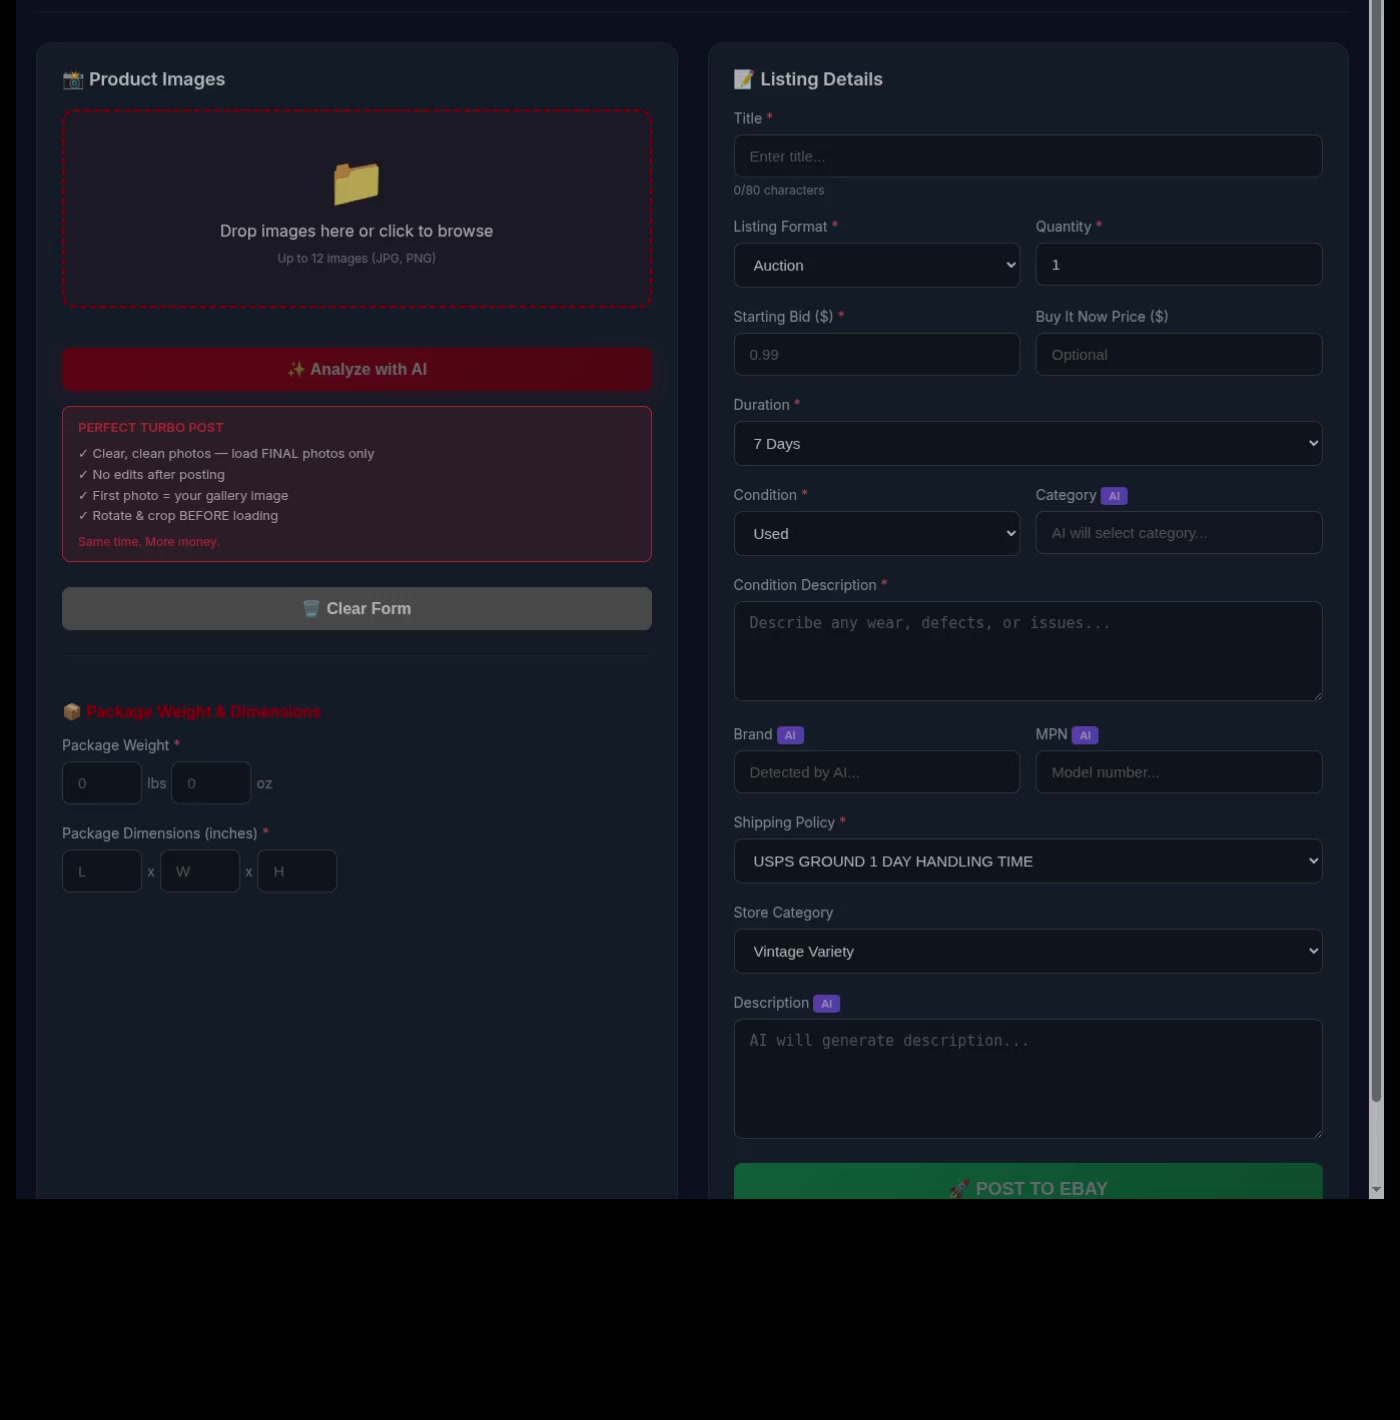1400x1420 pixels.
Task: Expand the Duration dropdown
Action: [x=1027, y=444]
